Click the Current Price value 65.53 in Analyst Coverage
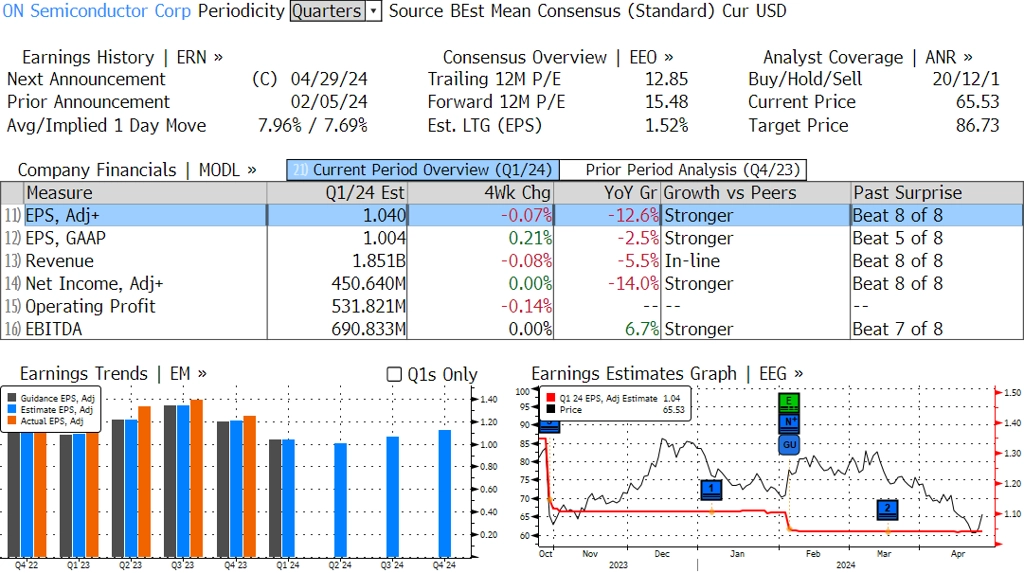This screenshot has width=1024, height=573. (978, 102)
